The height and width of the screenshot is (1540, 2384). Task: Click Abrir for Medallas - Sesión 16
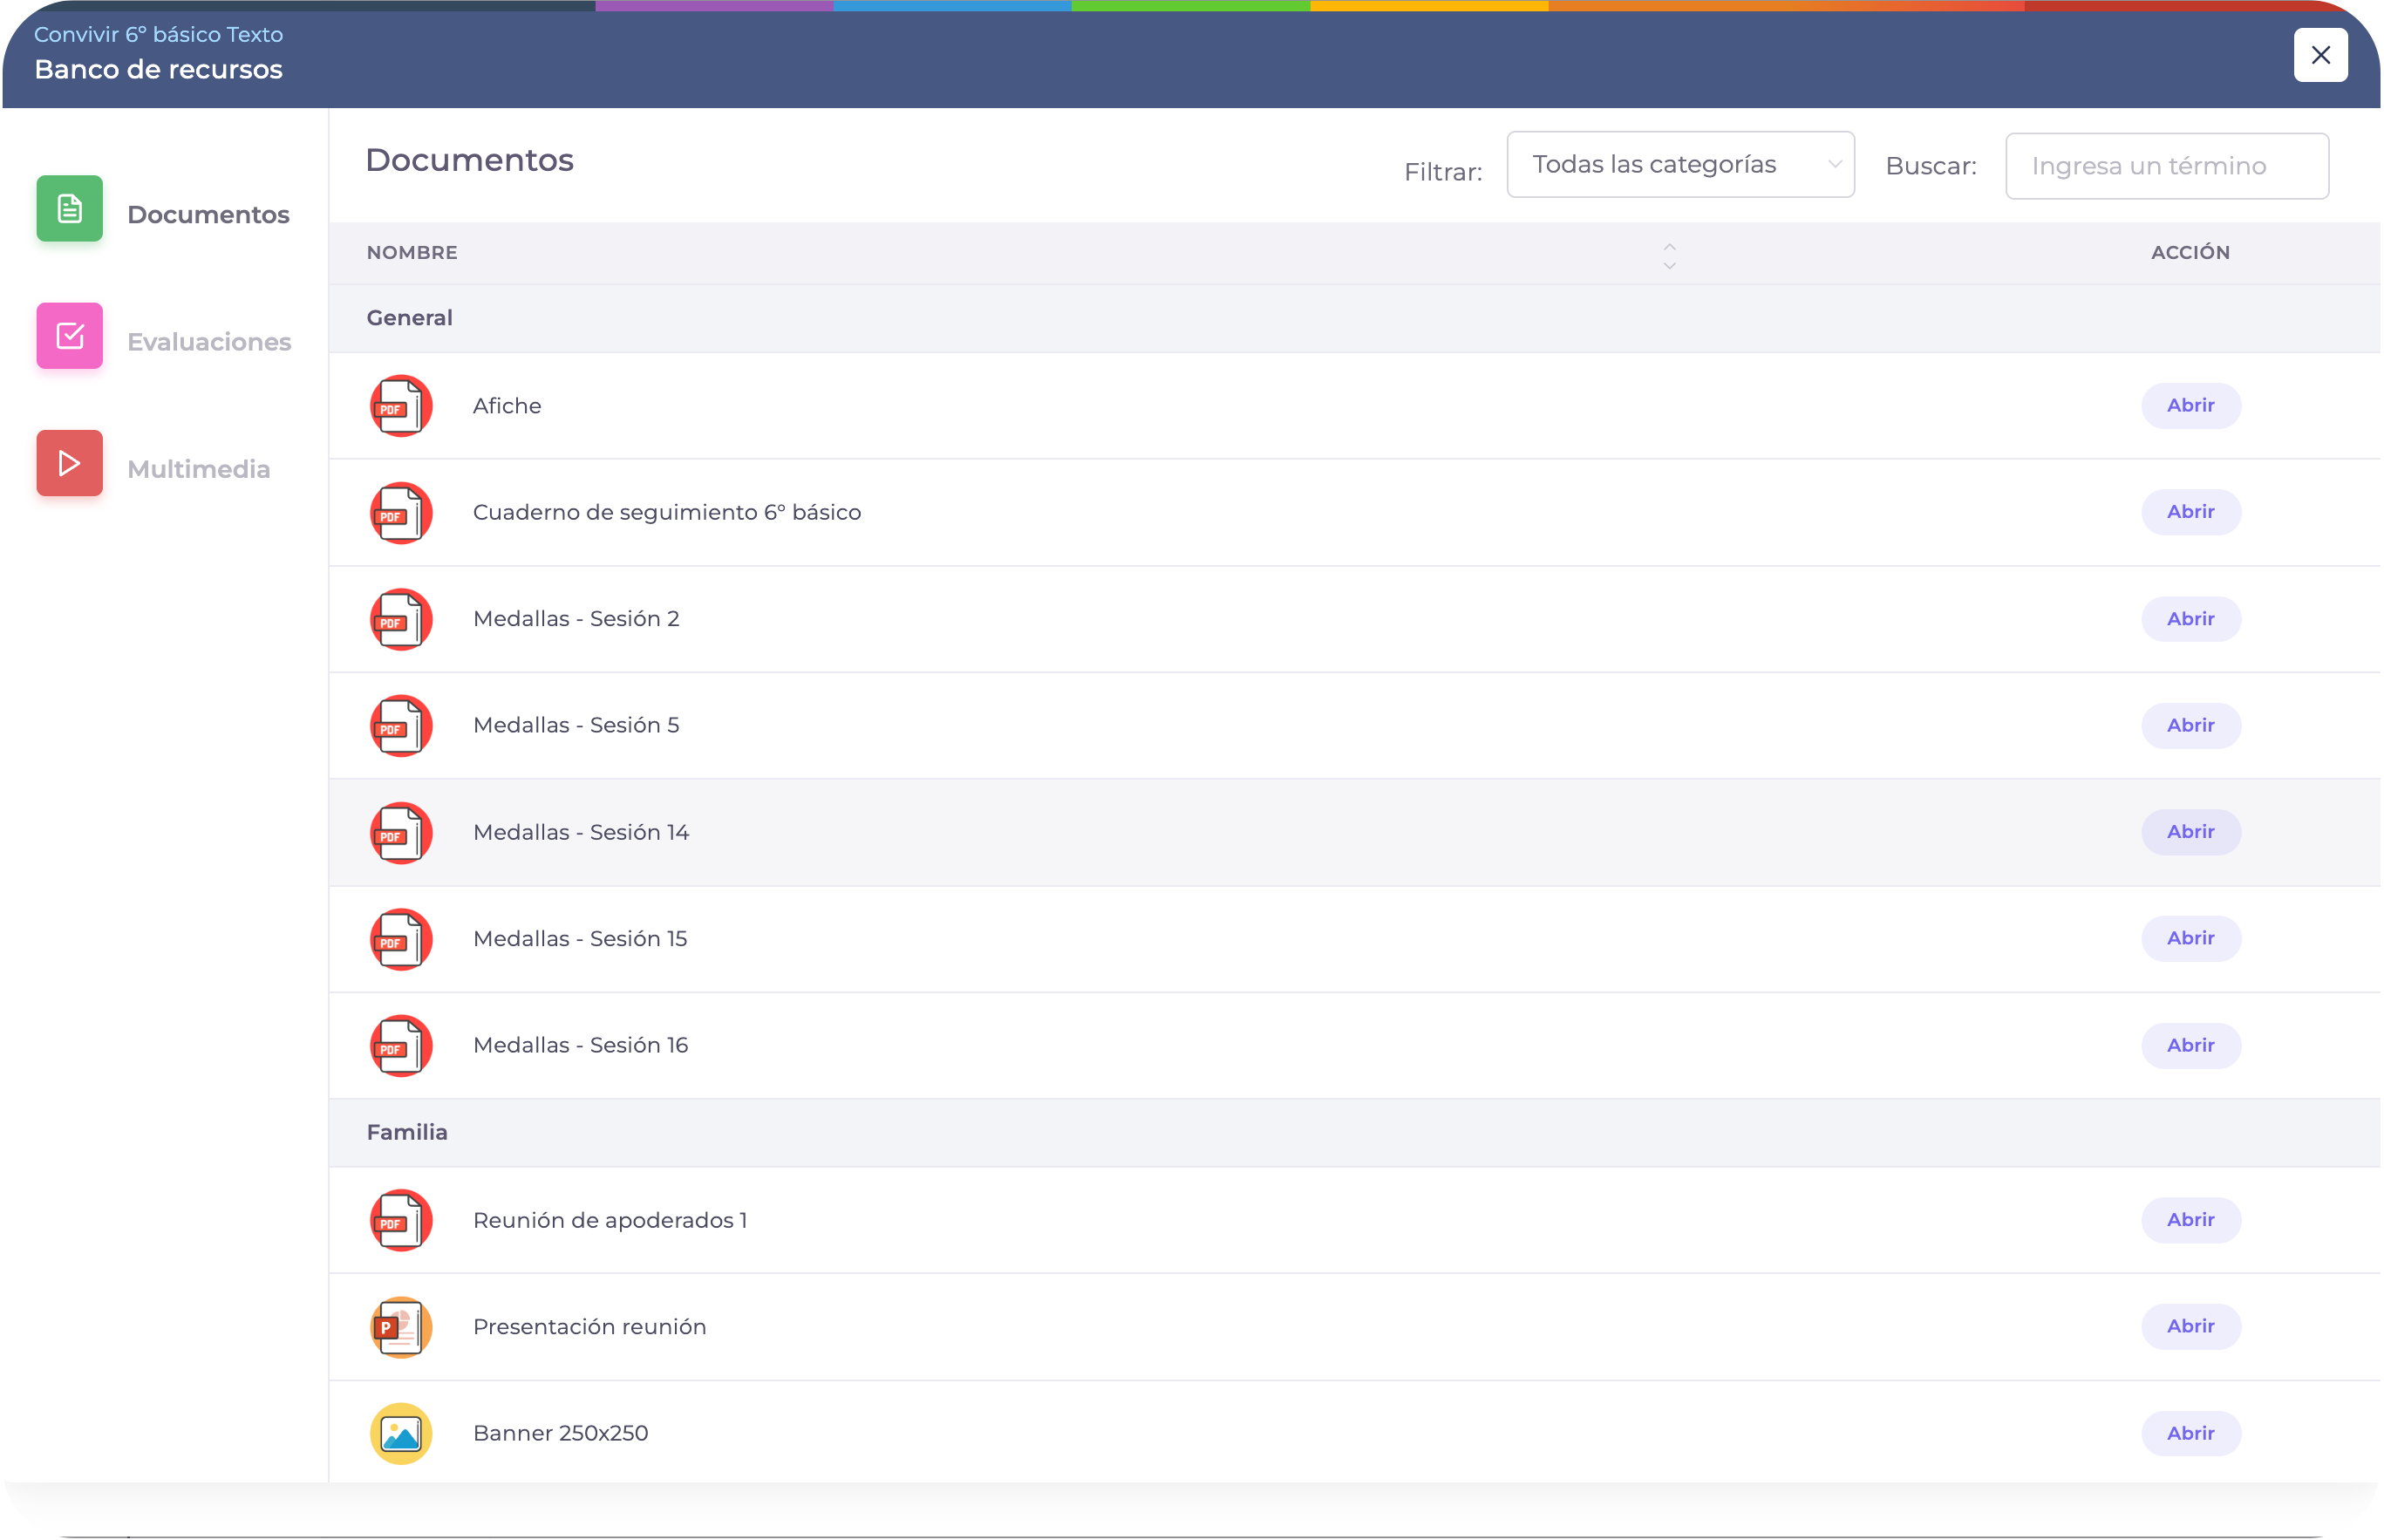(2191, 1045)
